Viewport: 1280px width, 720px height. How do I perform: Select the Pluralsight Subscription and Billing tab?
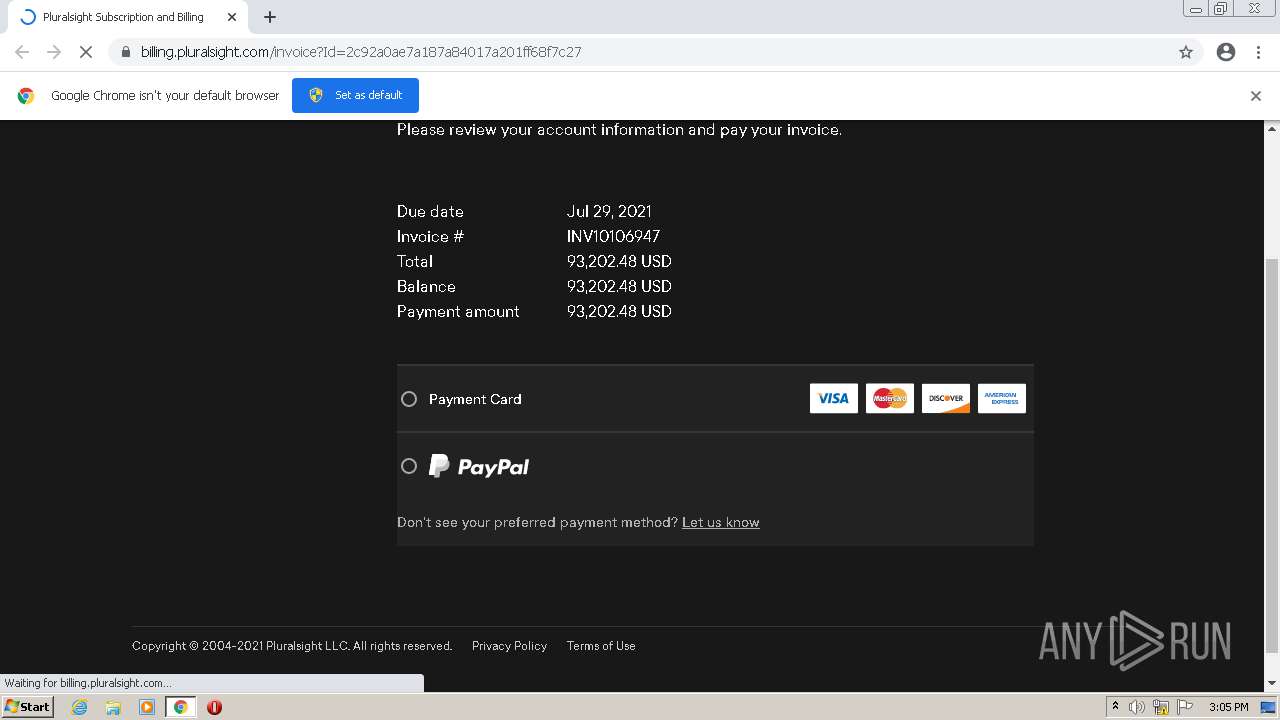tap(128, 17)
